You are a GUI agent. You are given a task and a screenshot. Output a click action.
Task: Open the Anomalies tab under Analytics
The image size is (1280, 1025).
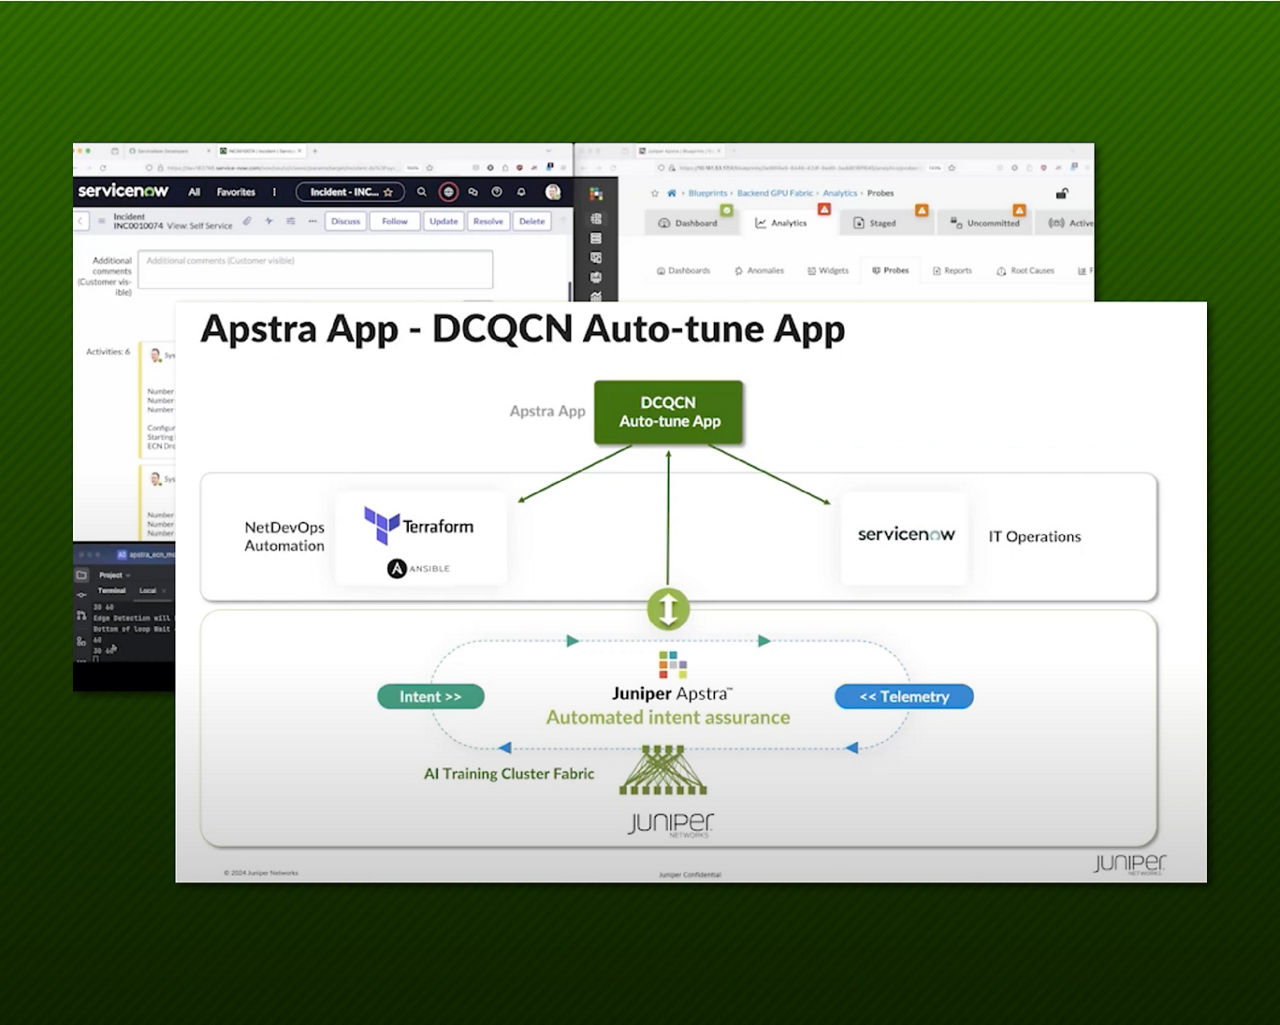tap(764, 270)
